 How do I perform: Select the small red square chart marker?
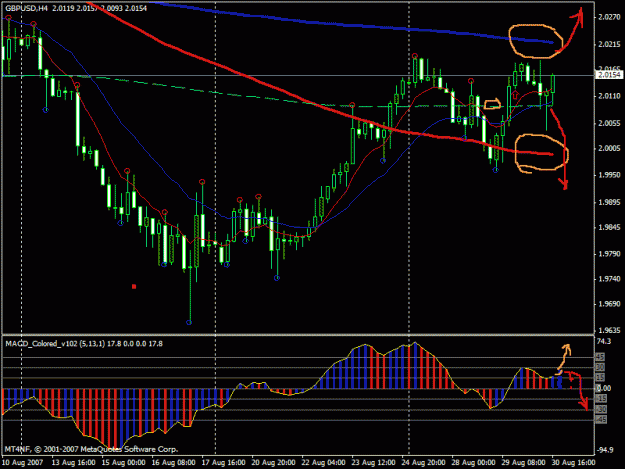pyautogui.click(x=134, y=287)
